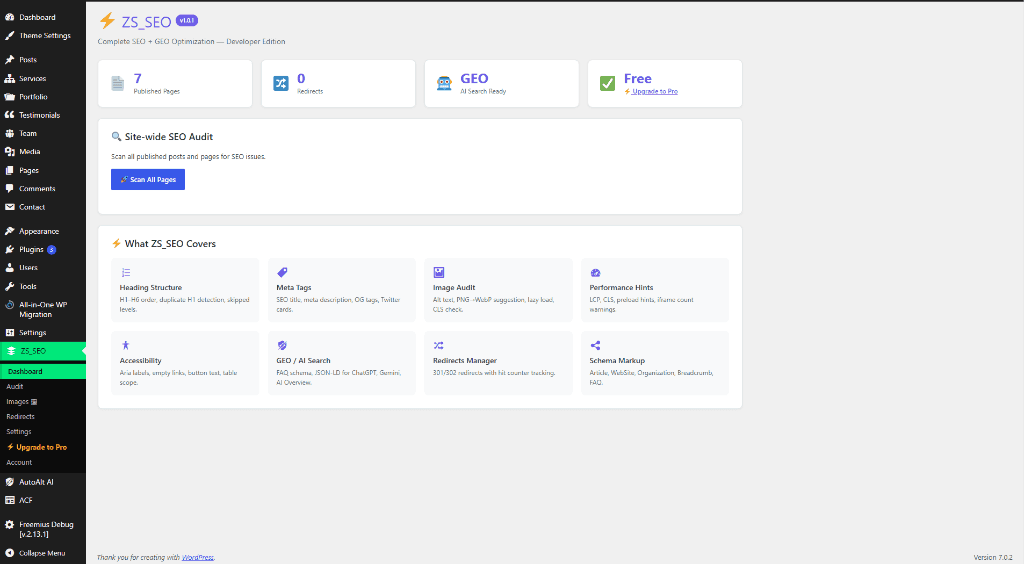The image size is (1024, 564).
Task: Click the Plugins plug icon
Action: click(x=10, y=249)
